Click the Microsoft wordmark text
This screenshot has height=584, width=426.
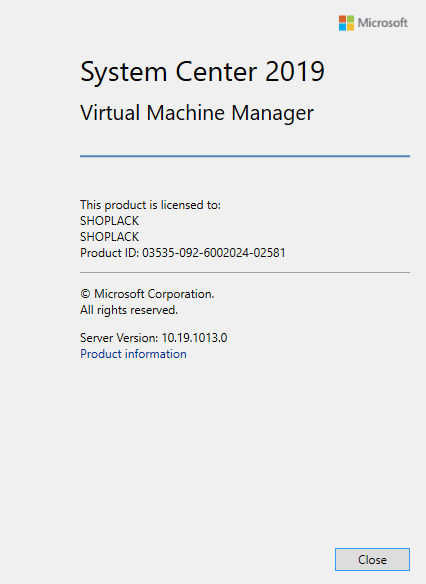click(382, 23)
